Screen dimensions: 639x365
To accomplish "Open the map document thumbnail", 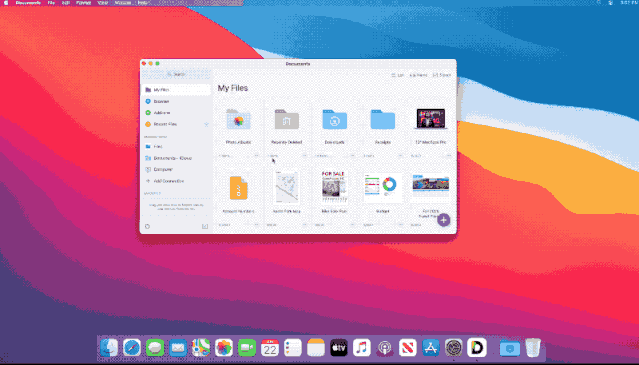I will (x=286, y=187).
